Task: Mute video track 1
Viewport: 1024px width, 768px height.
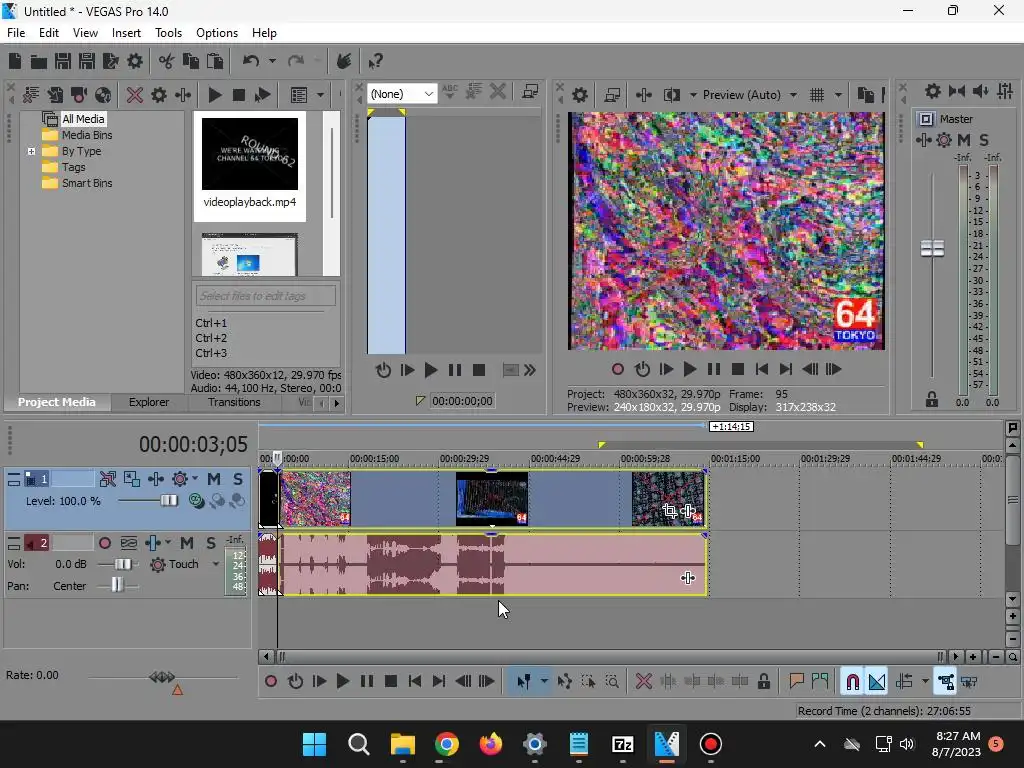Action: tap(213, 479)
